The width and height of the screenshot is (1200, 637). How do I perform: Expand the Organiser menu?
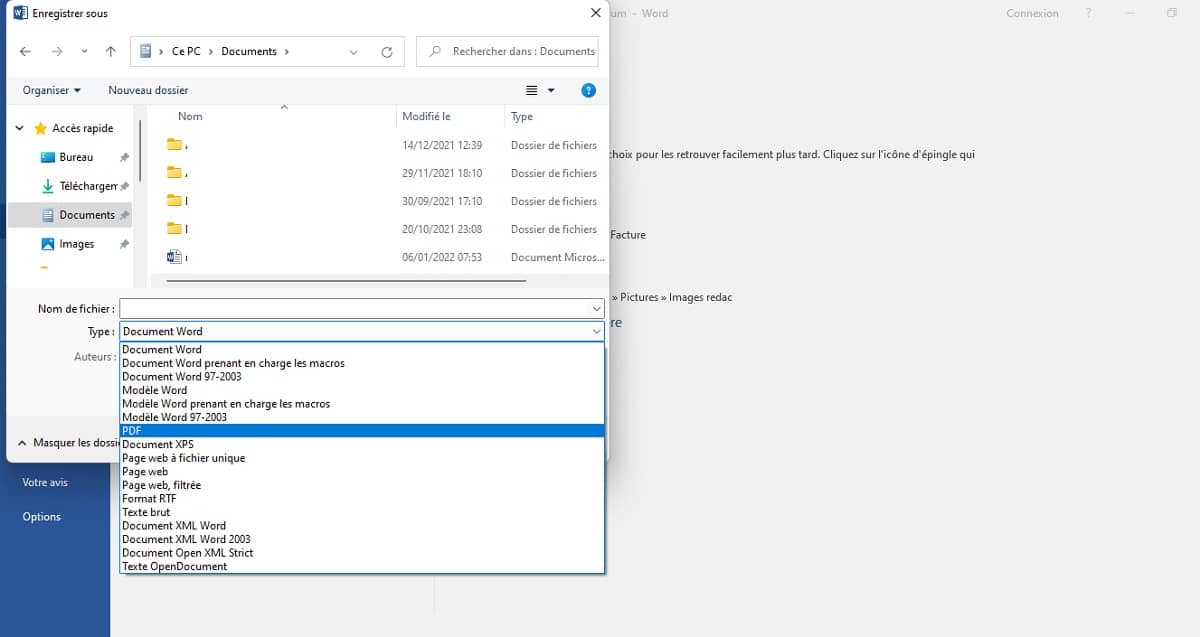tap(50, 90)
